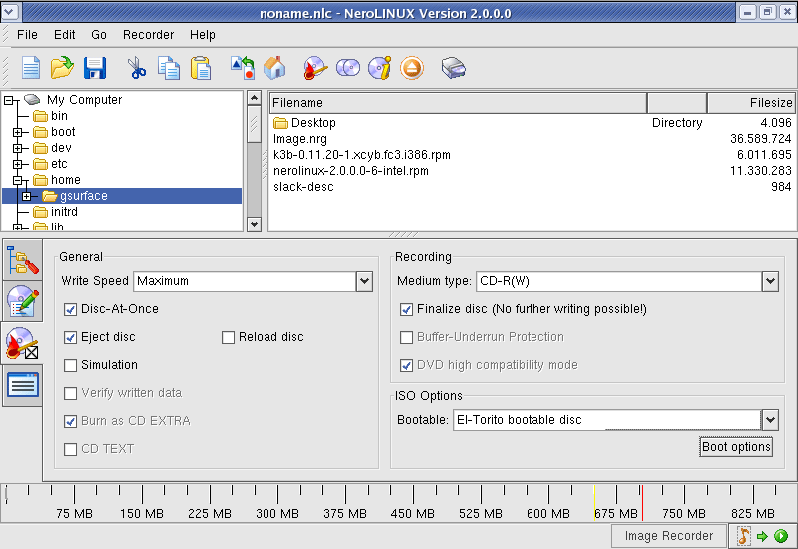The width and height of the screenshot is (798, 549).
Task: Click the red capacity marker on size bar
Action: point(642,503)
